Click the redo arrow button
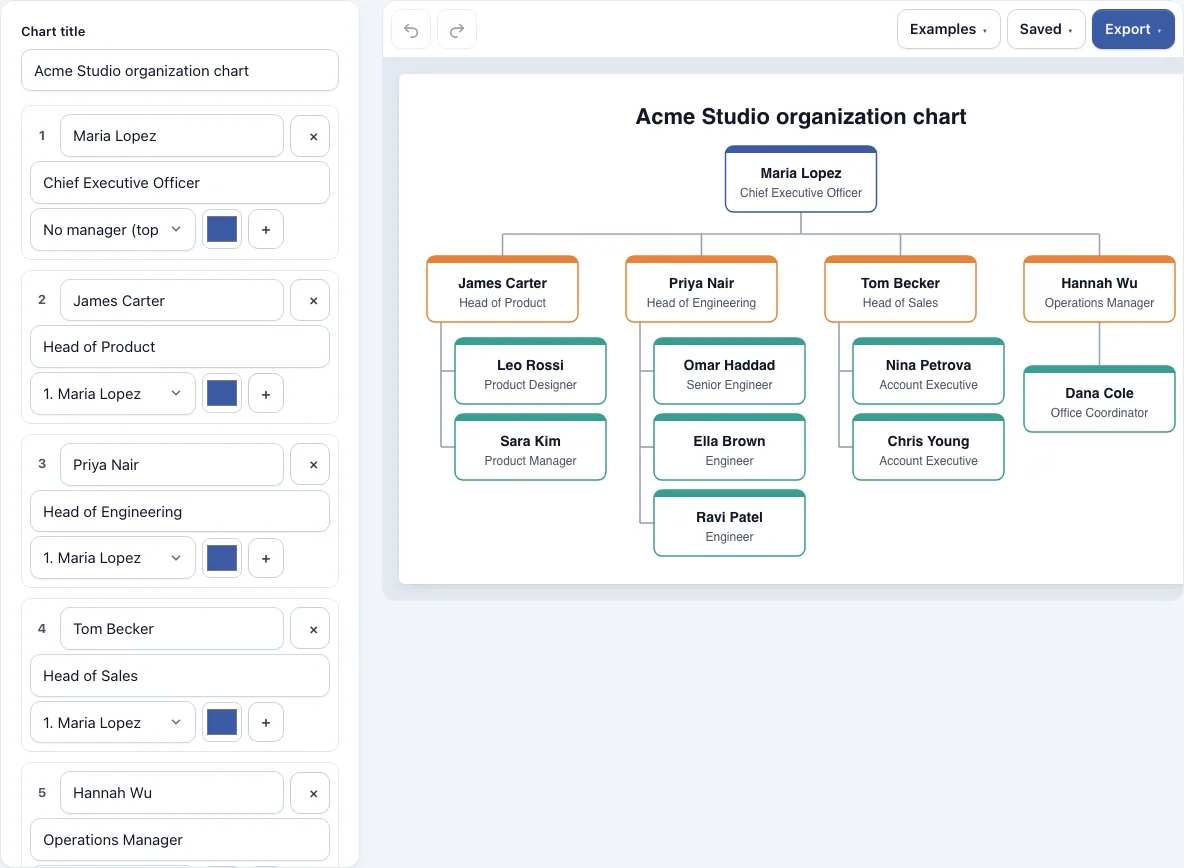 click(x=457, y=30)
